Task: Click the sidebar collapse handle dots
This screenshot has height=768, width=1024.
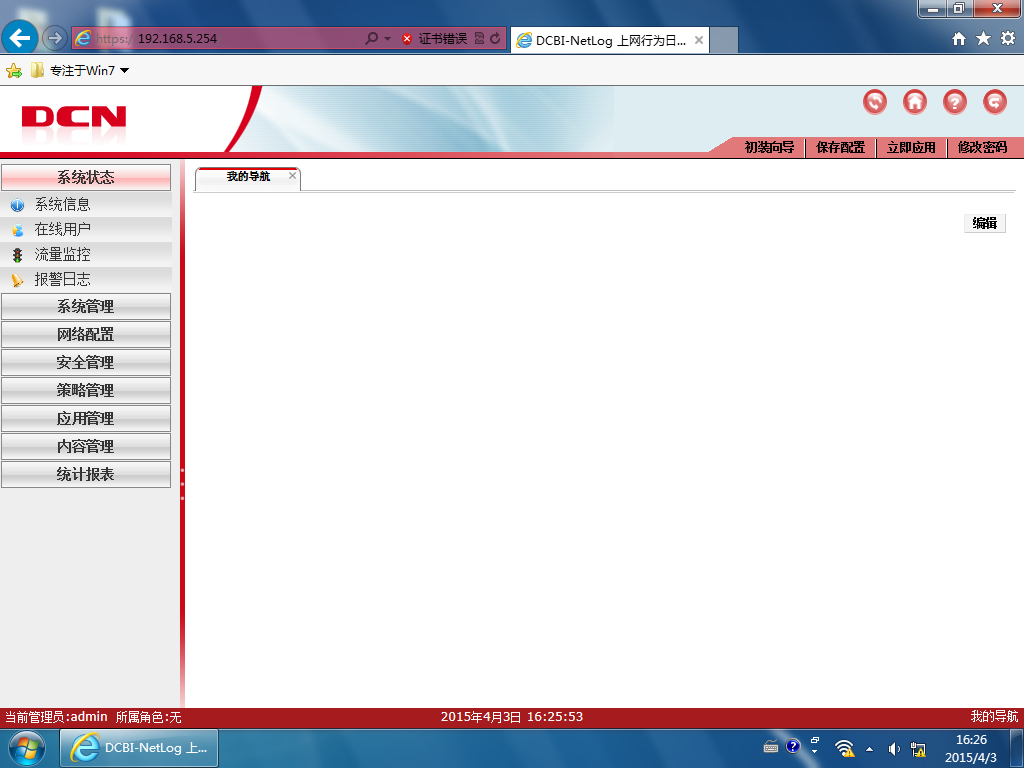Action: [182, 484]
